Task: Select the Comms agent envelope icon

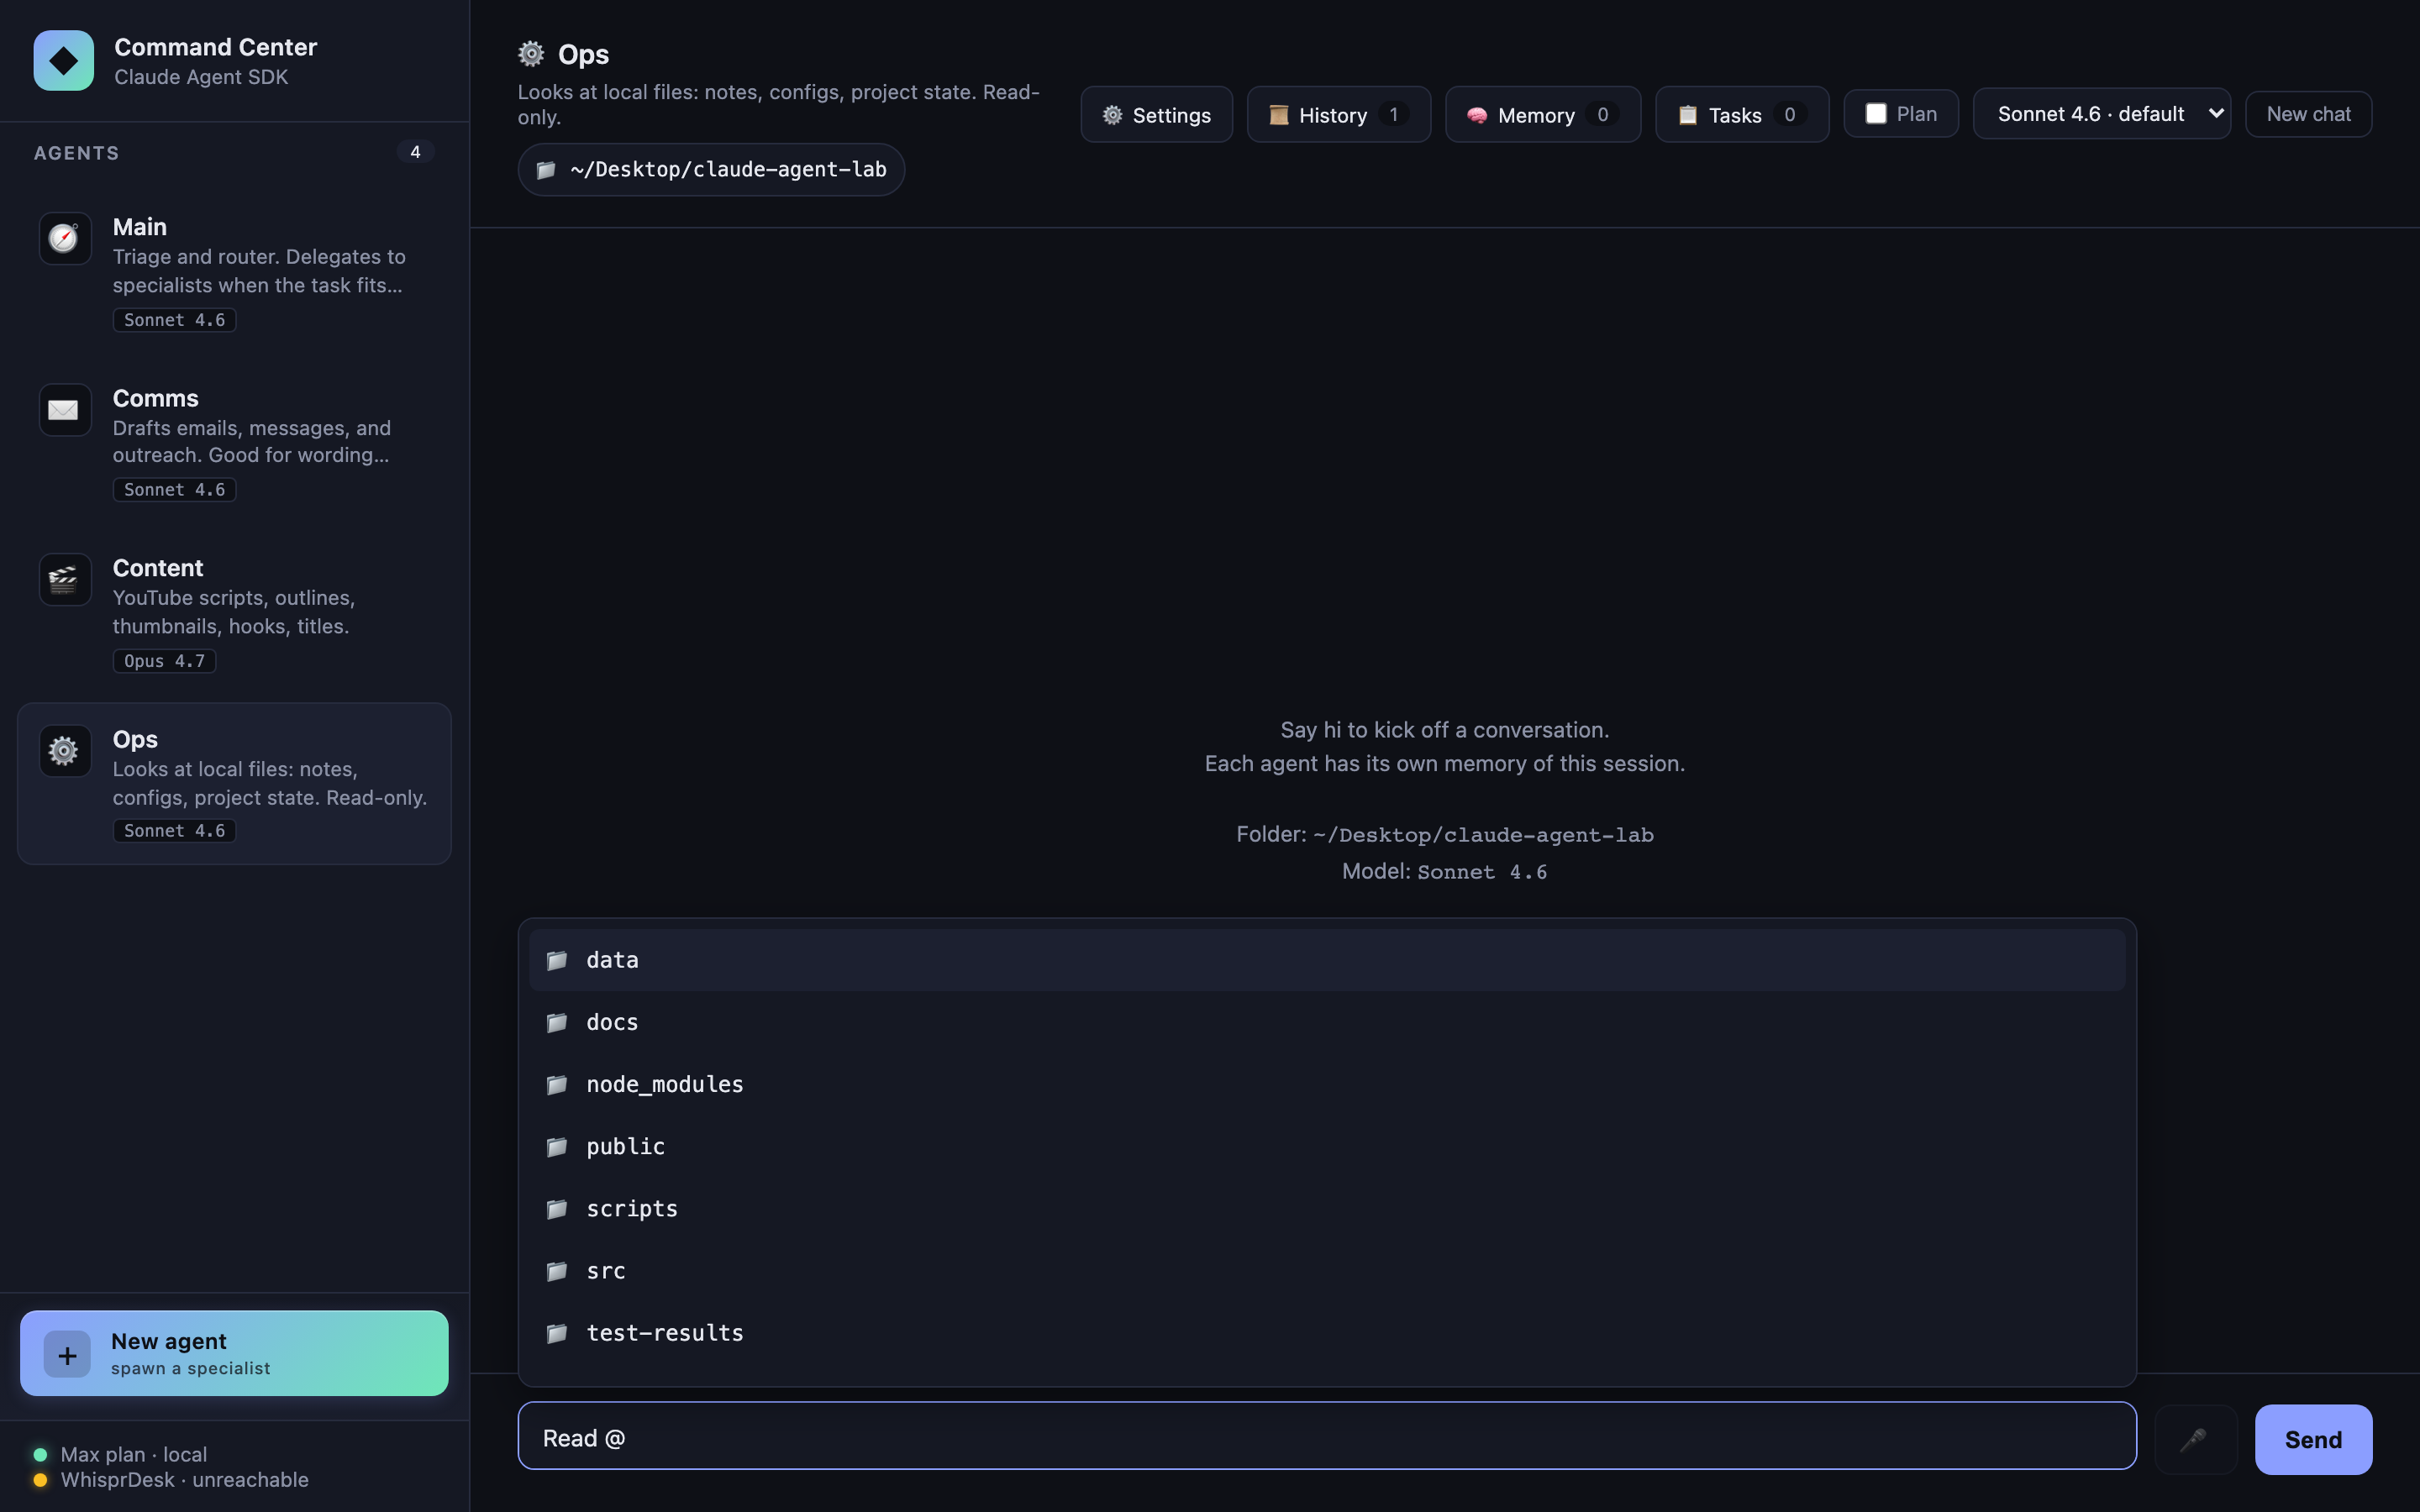Action: coord(64,410)
